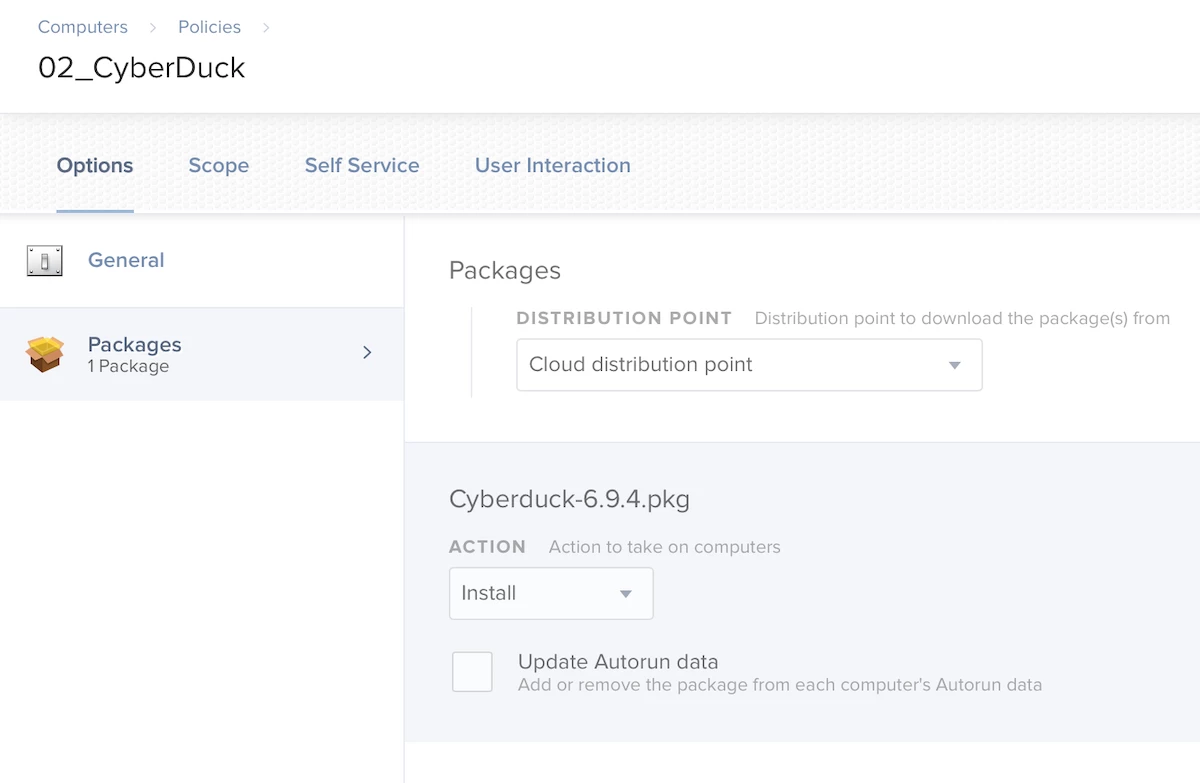Click breadcrumb chevron after Policies
Screen dimensions: 1200x783
coord(266,28)
